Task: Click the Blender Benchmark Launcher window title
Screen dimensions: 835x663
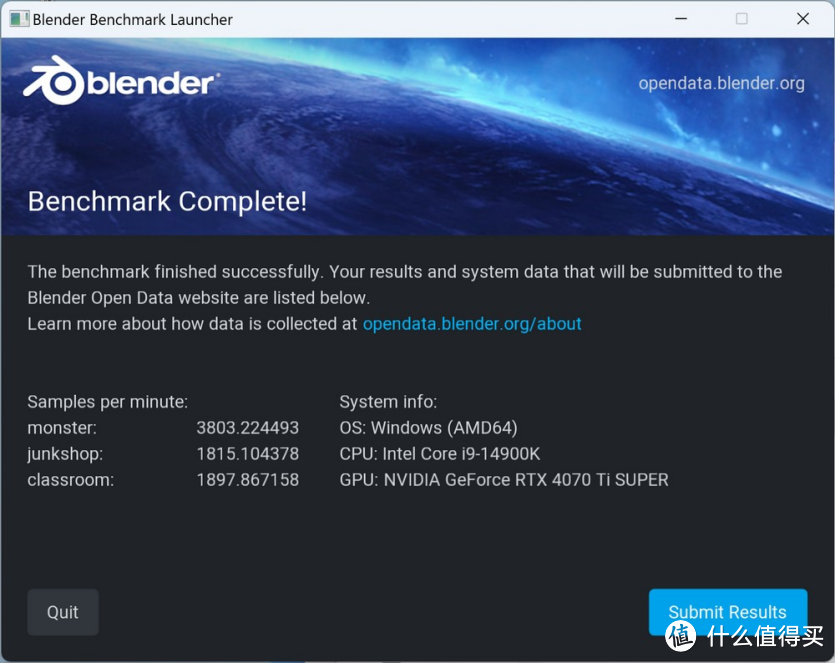Action: point(133,20)
